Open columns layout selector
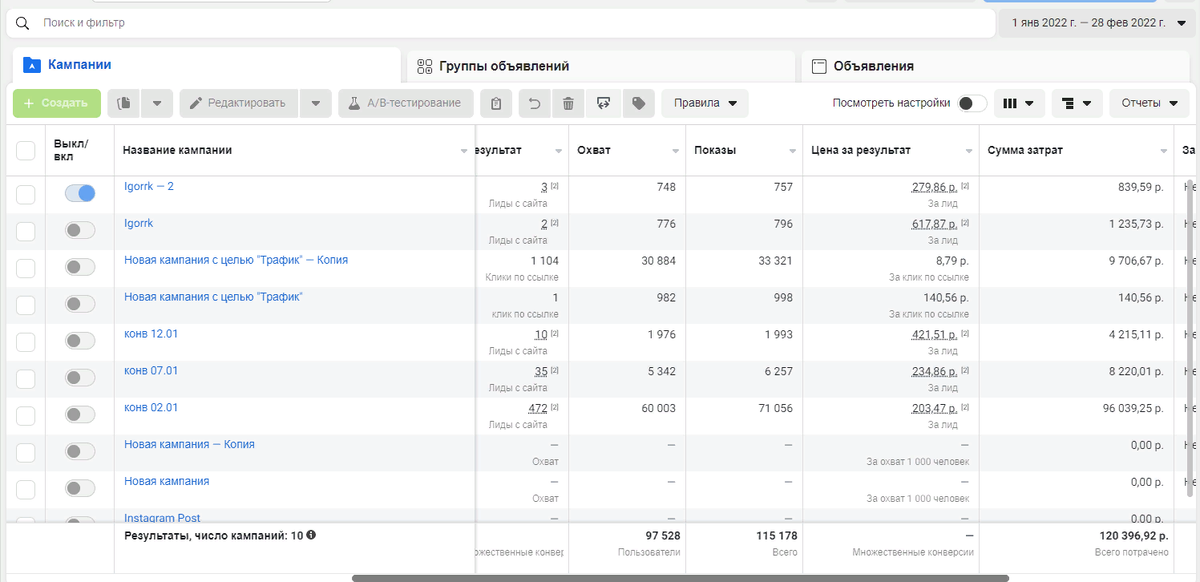 pos(1019,103)
